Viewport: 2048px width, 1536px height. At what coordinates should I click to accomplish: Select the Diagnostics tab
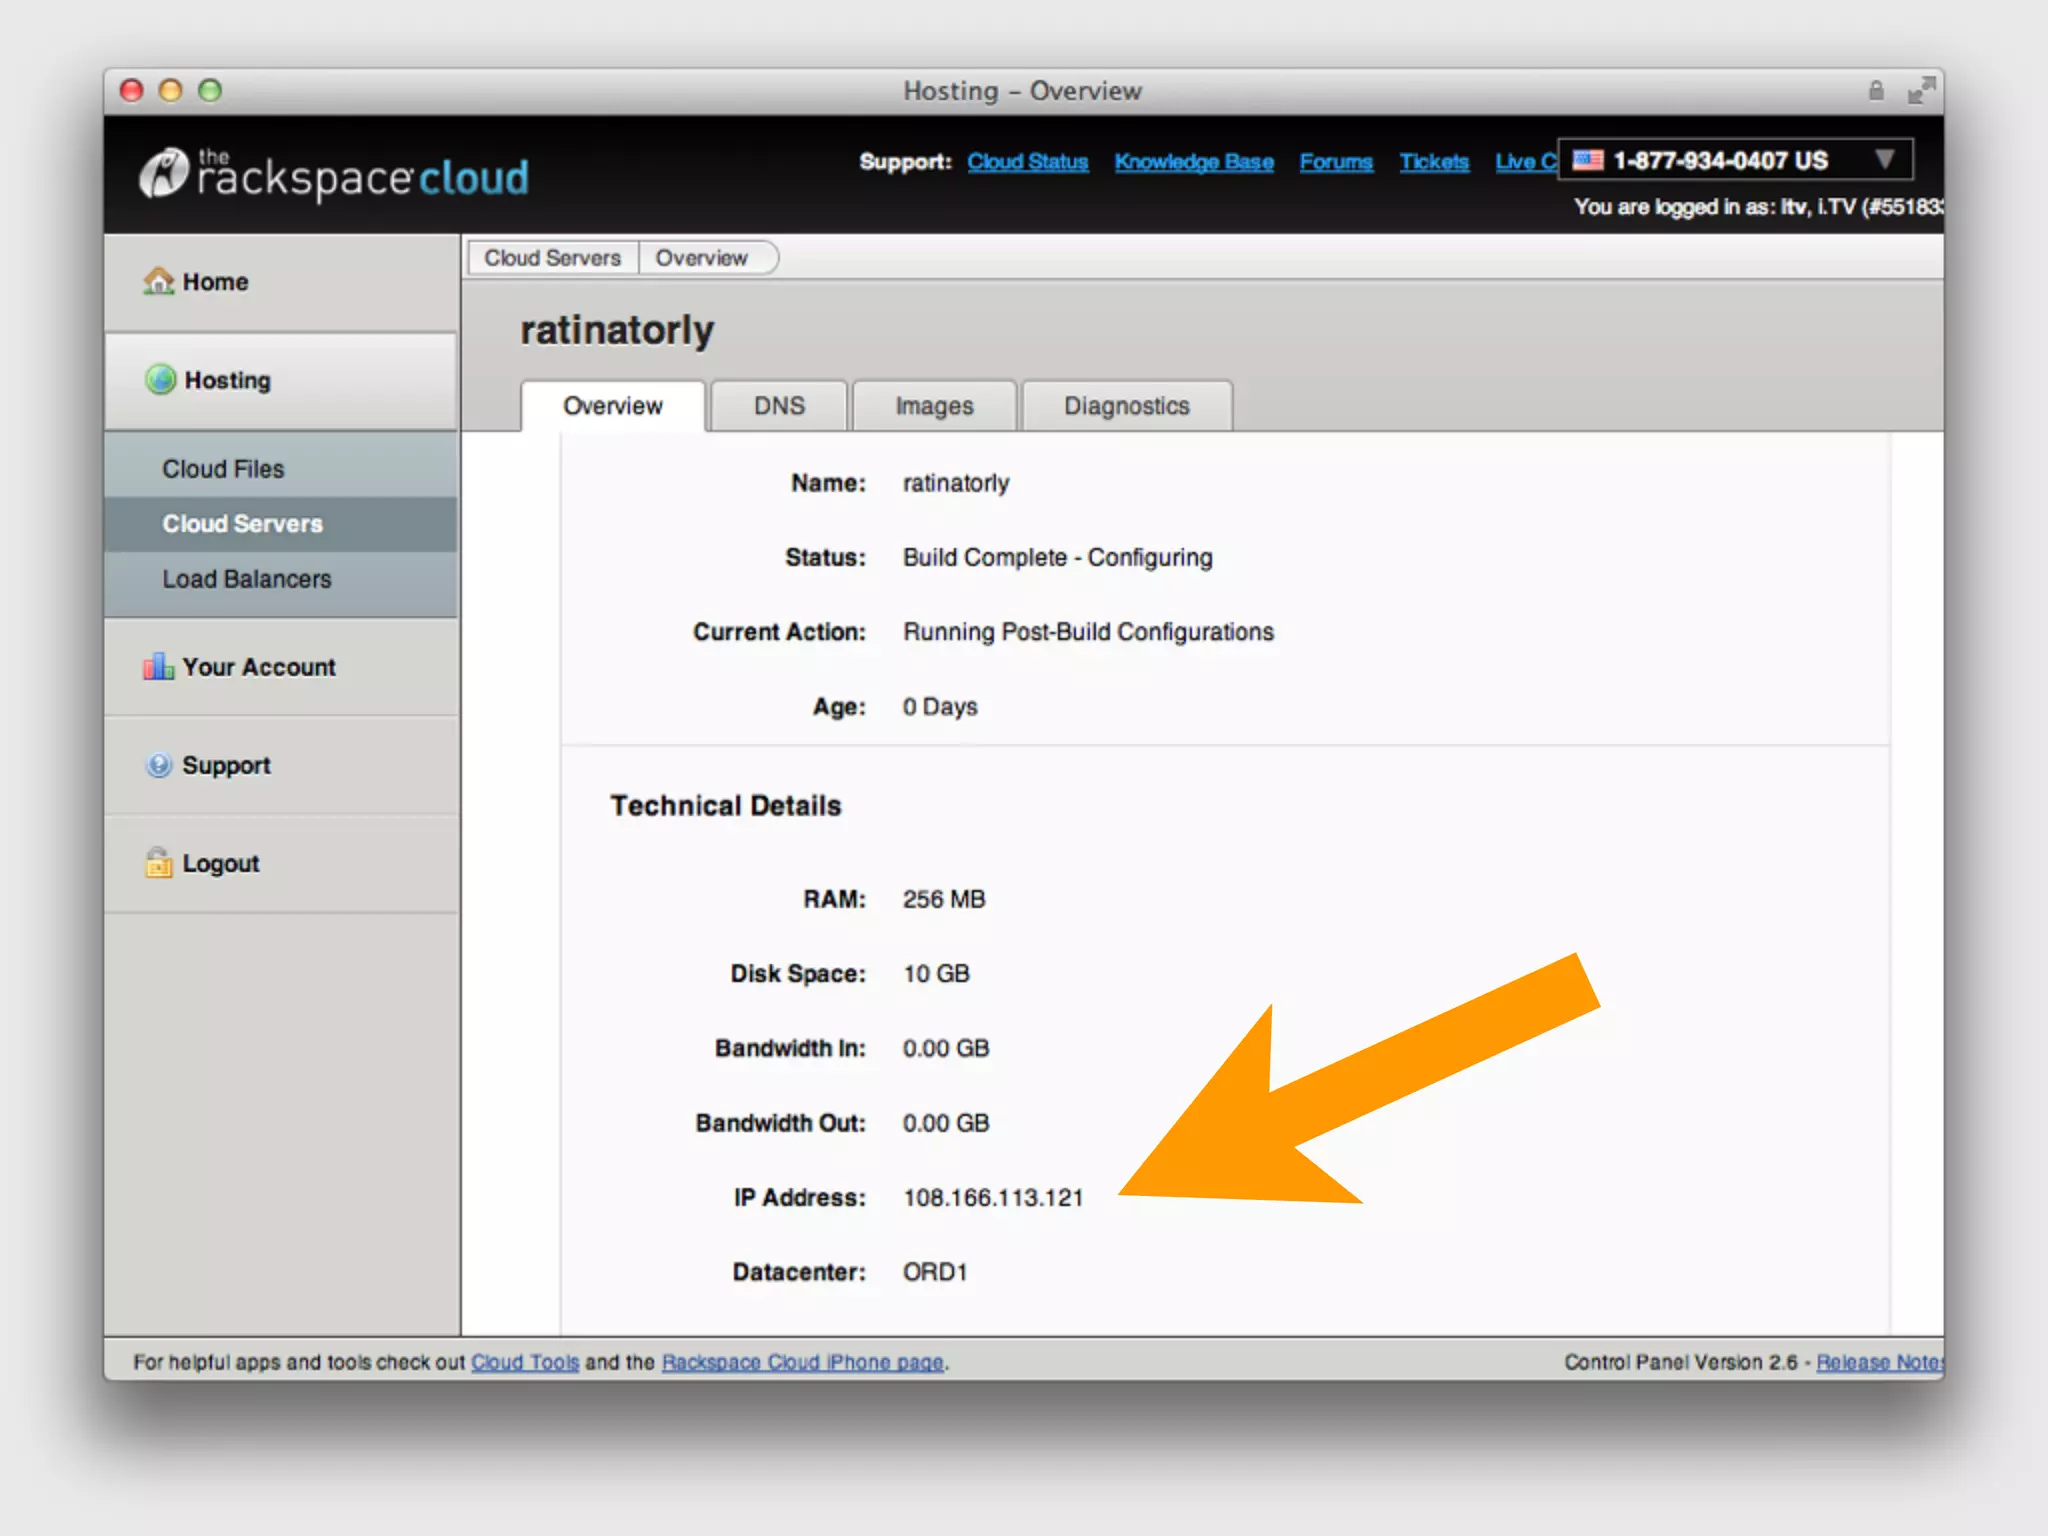click(x=1126, y=406)
